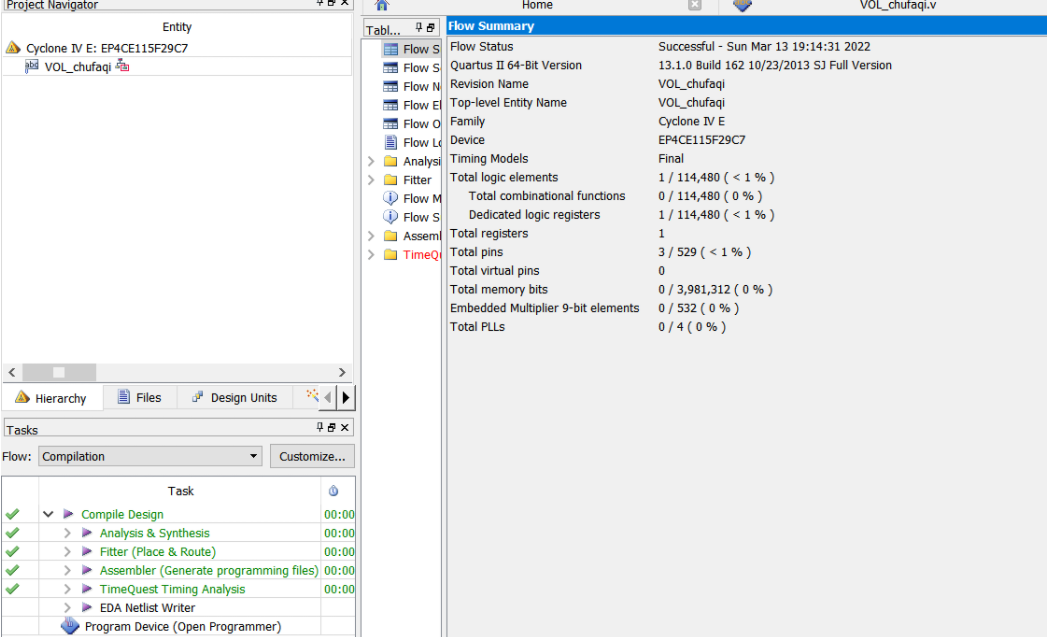Click green checkmark on Compile Design row

[x=12, y=514]
